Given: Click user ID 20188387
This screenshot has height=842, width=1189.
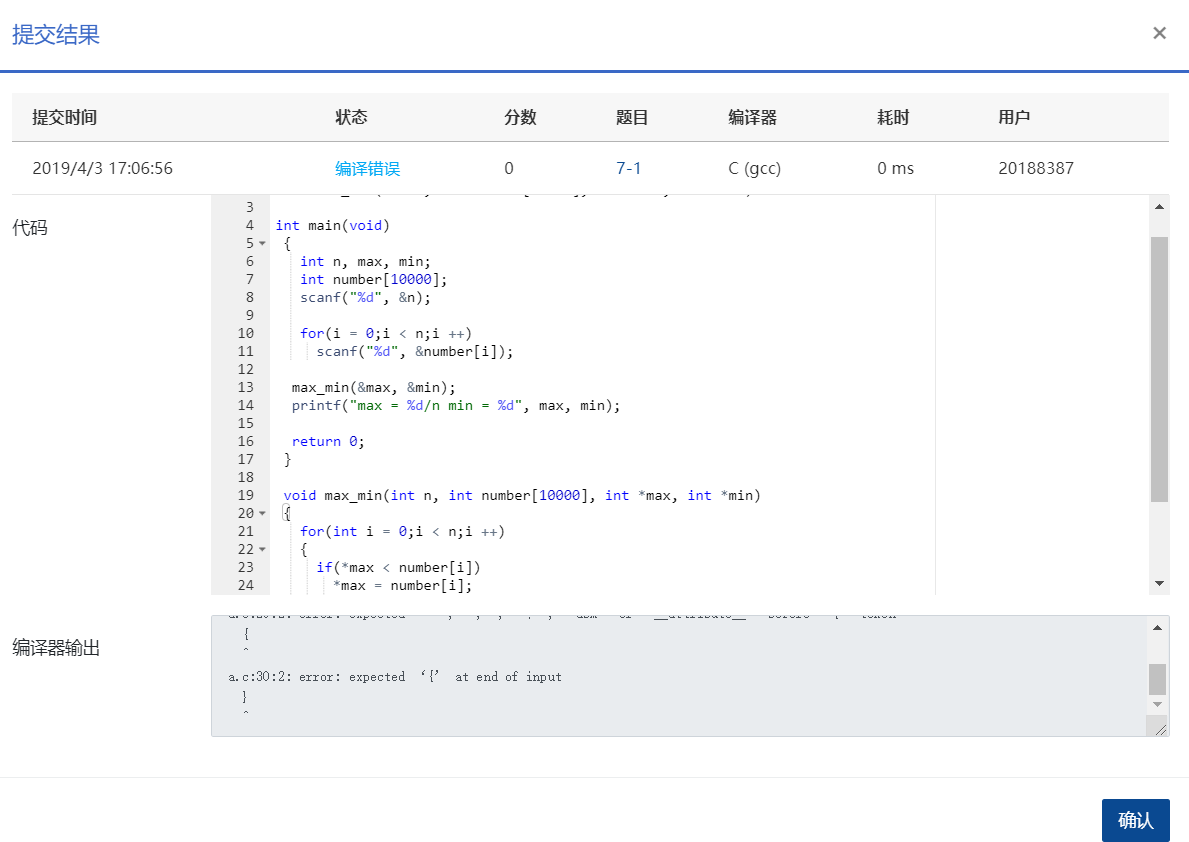Looking at the screenshot, I should click(1036, 168).
